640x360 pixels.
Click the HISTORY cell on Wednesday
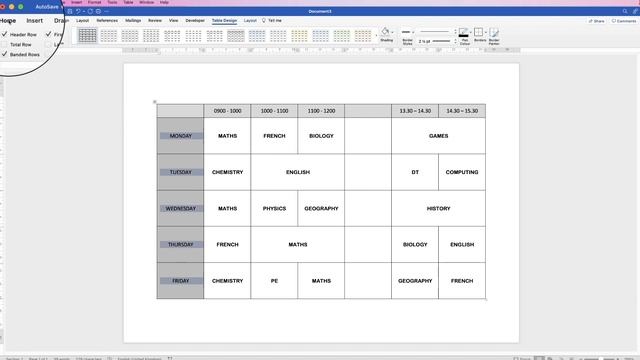[x=438, y=209]
